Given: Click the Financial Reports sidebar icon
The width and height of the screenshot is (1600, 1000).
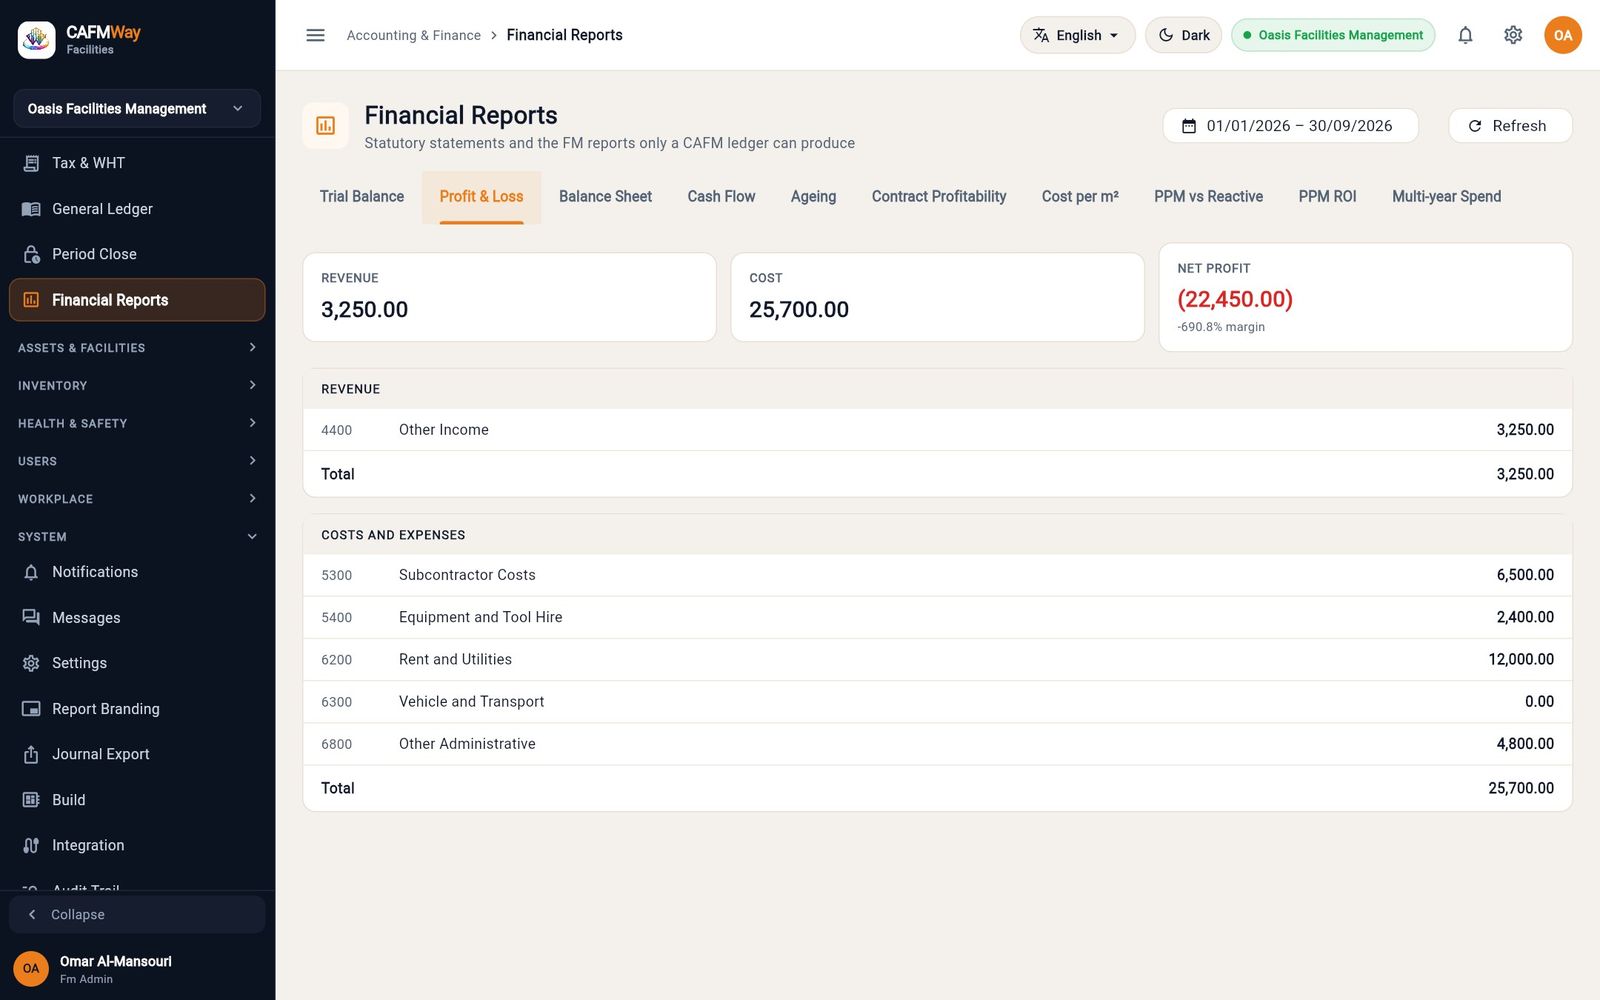Looking at the screenshot, I should [x=31, y=300].
